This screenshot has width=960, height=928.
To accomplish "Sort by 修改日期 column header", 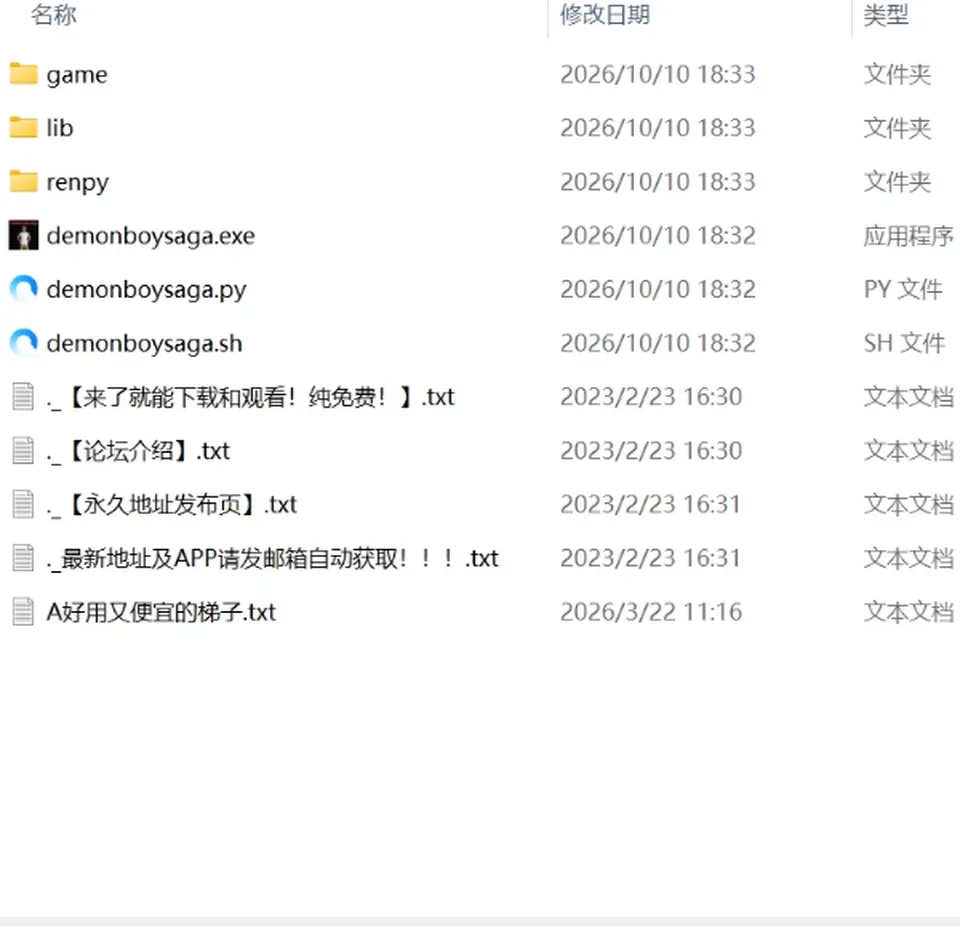I will click(605, 15).
